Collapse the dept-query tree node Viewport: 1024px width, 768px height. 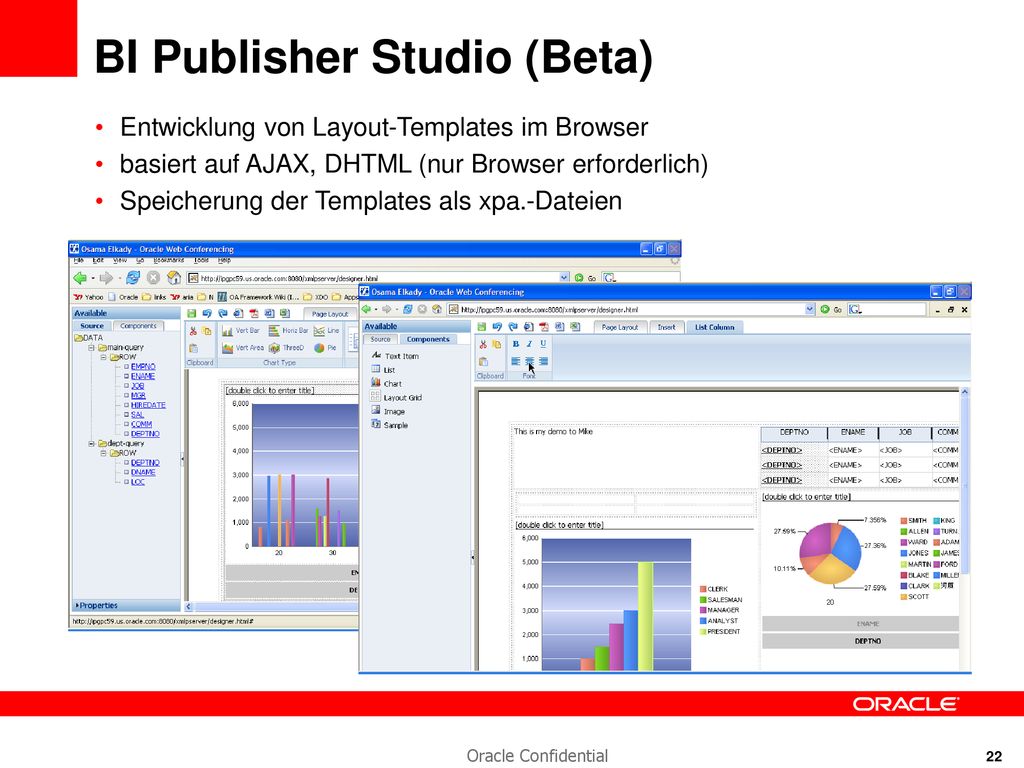(91, 444)
